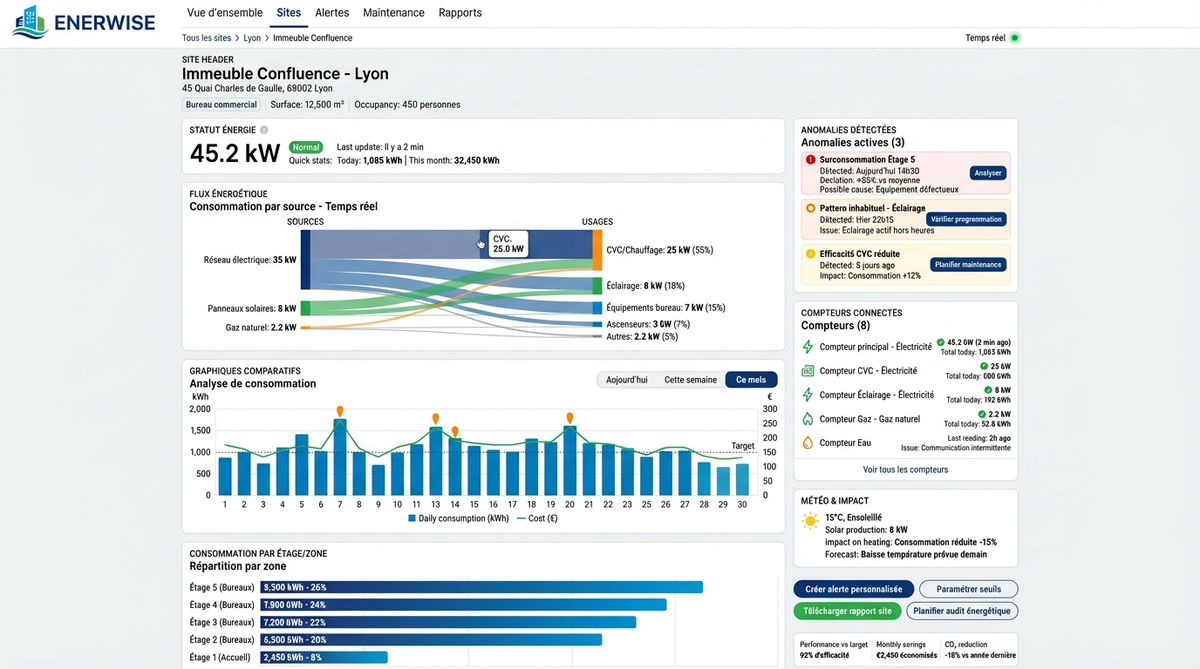
Task: Click the sun weather icon
Action: [x=810, y=521]
